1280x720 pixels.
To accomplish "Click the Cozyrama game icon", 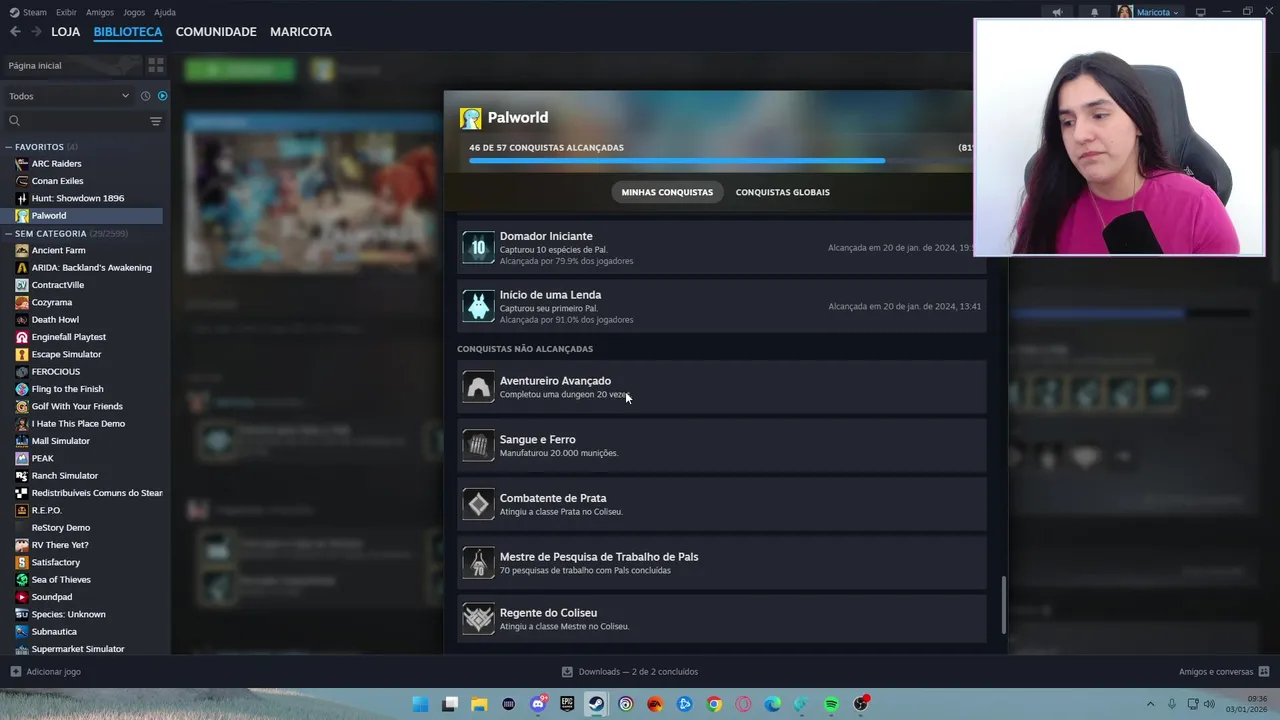I will pos(22,302).
